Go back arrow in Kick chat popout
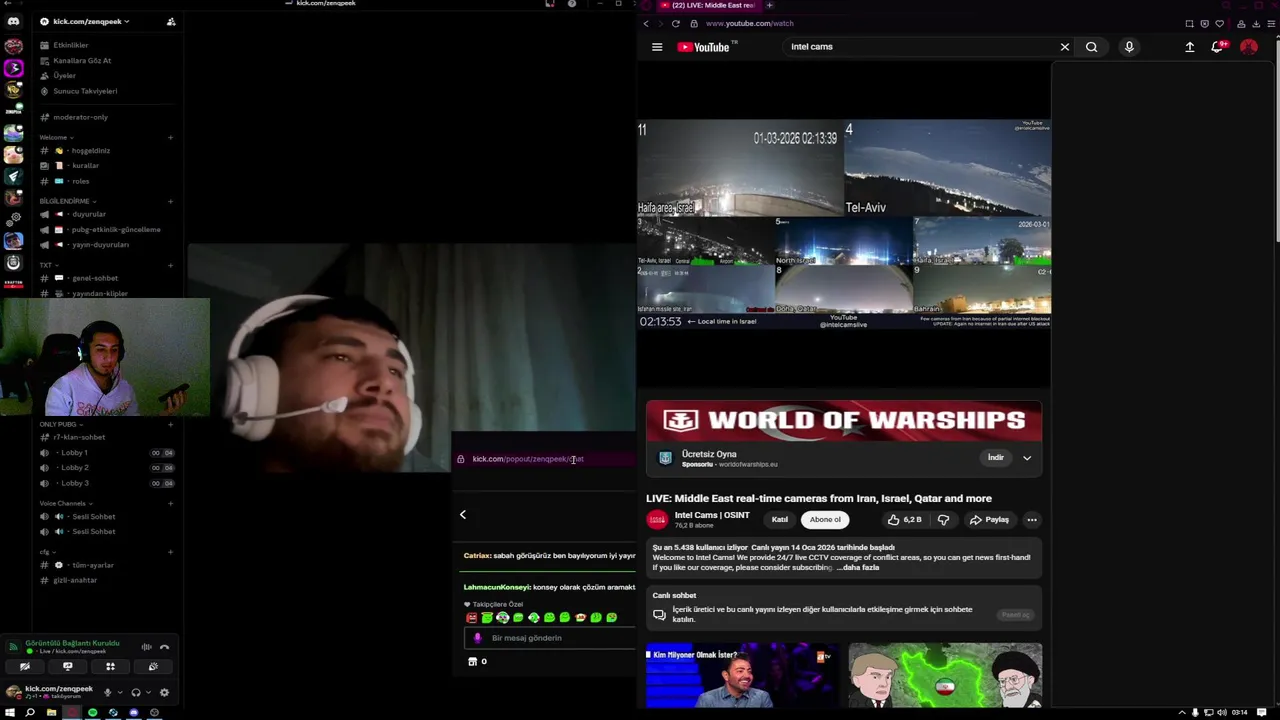 click(463, 514)
